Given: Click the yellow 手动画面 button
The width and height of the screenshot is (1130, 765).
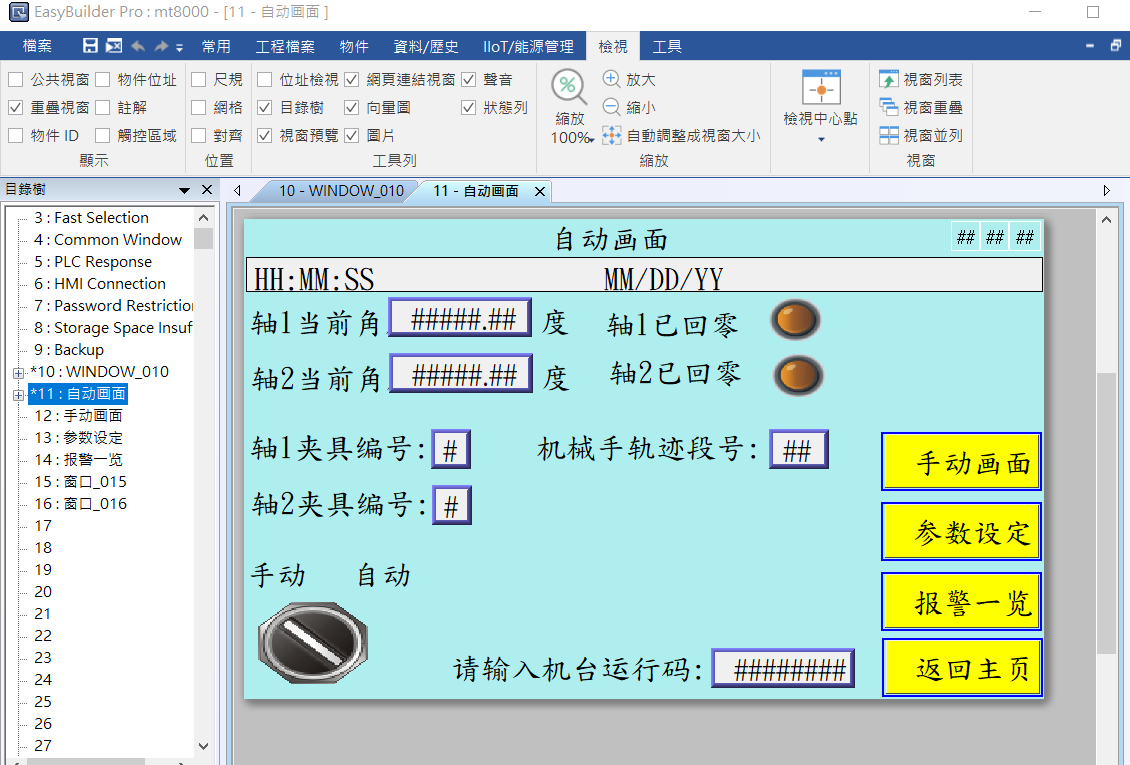Looking at the screenshot, I should coord(961,462).
